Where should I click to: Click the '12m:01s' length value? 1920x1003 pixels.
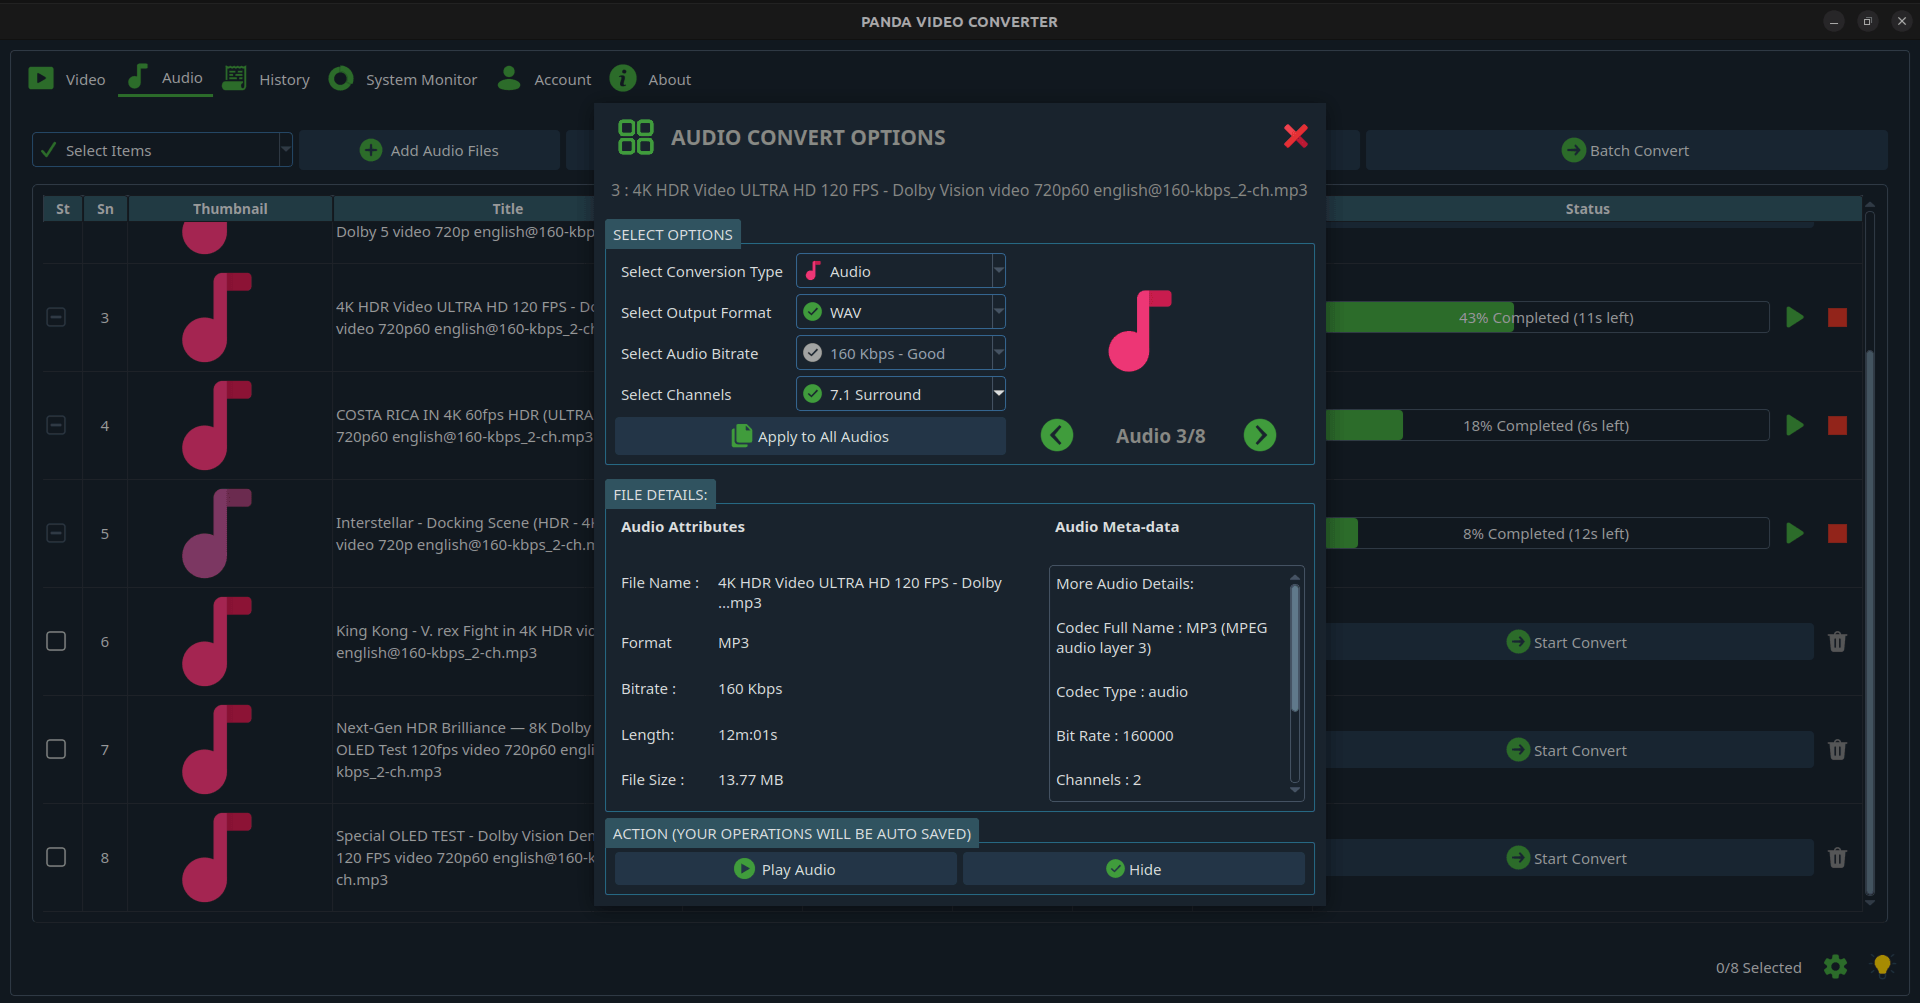(747, 734)
